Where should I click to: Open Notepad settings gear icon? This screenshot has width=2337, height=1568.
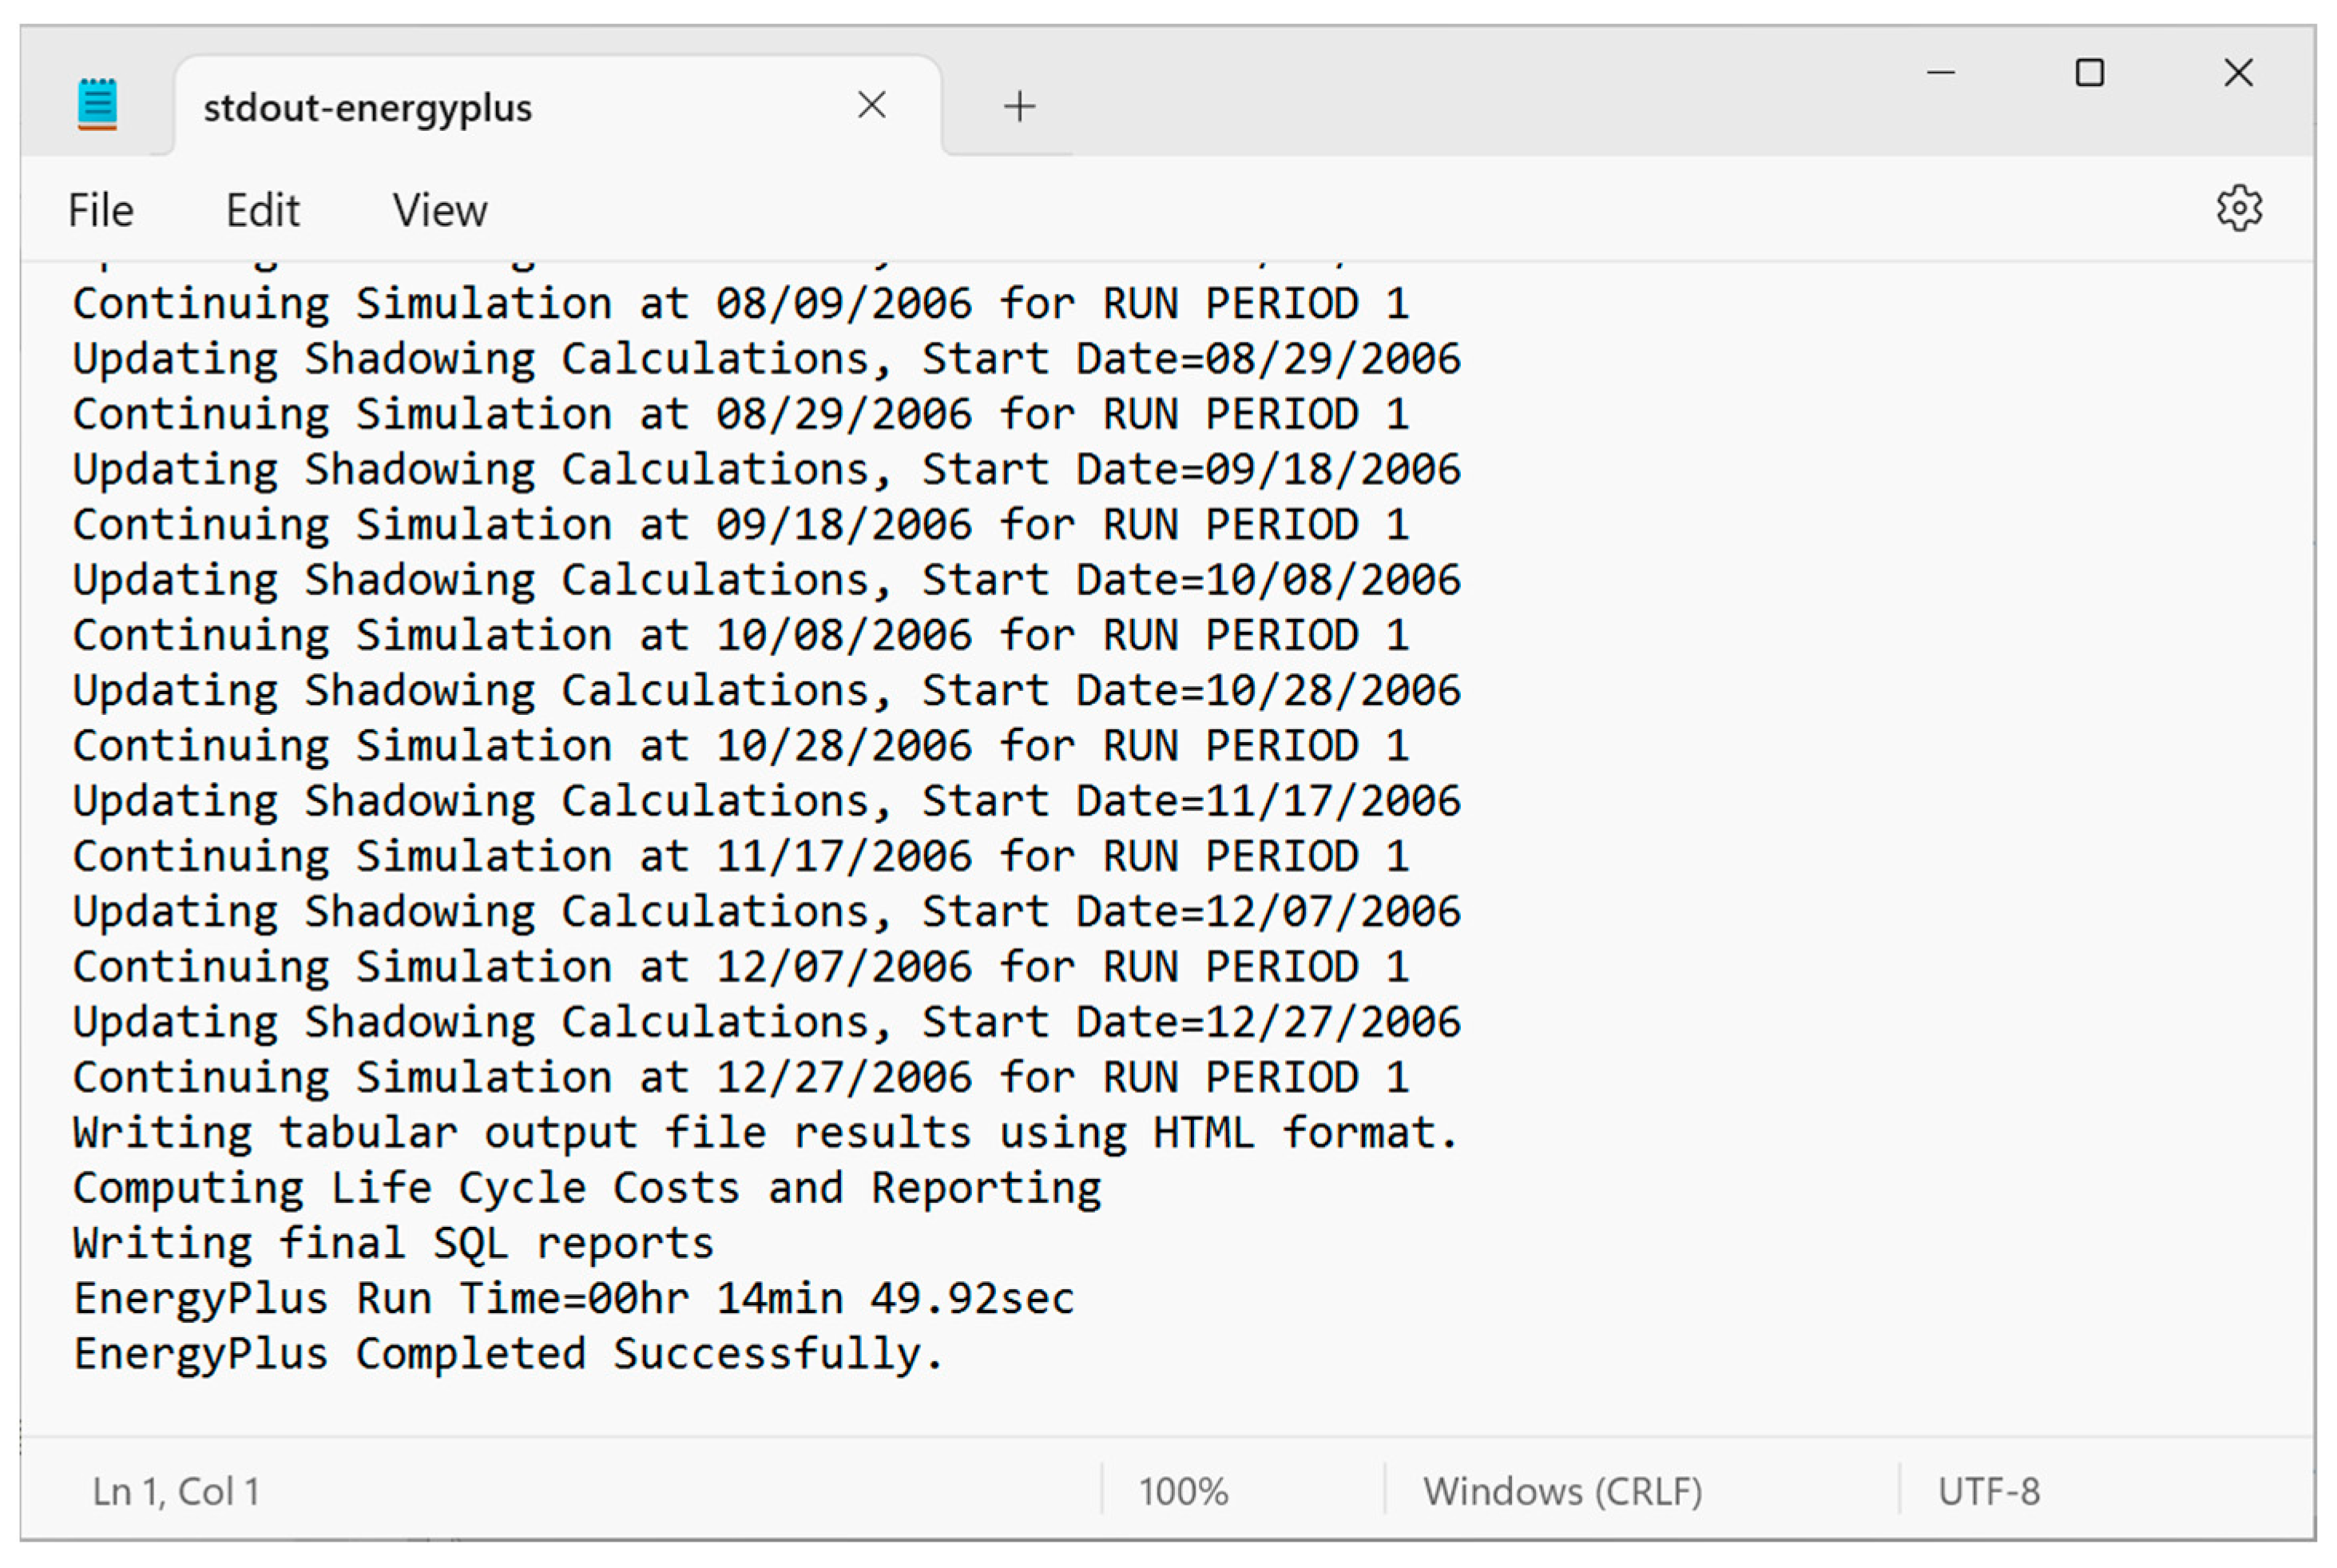tap(2238, 208)
